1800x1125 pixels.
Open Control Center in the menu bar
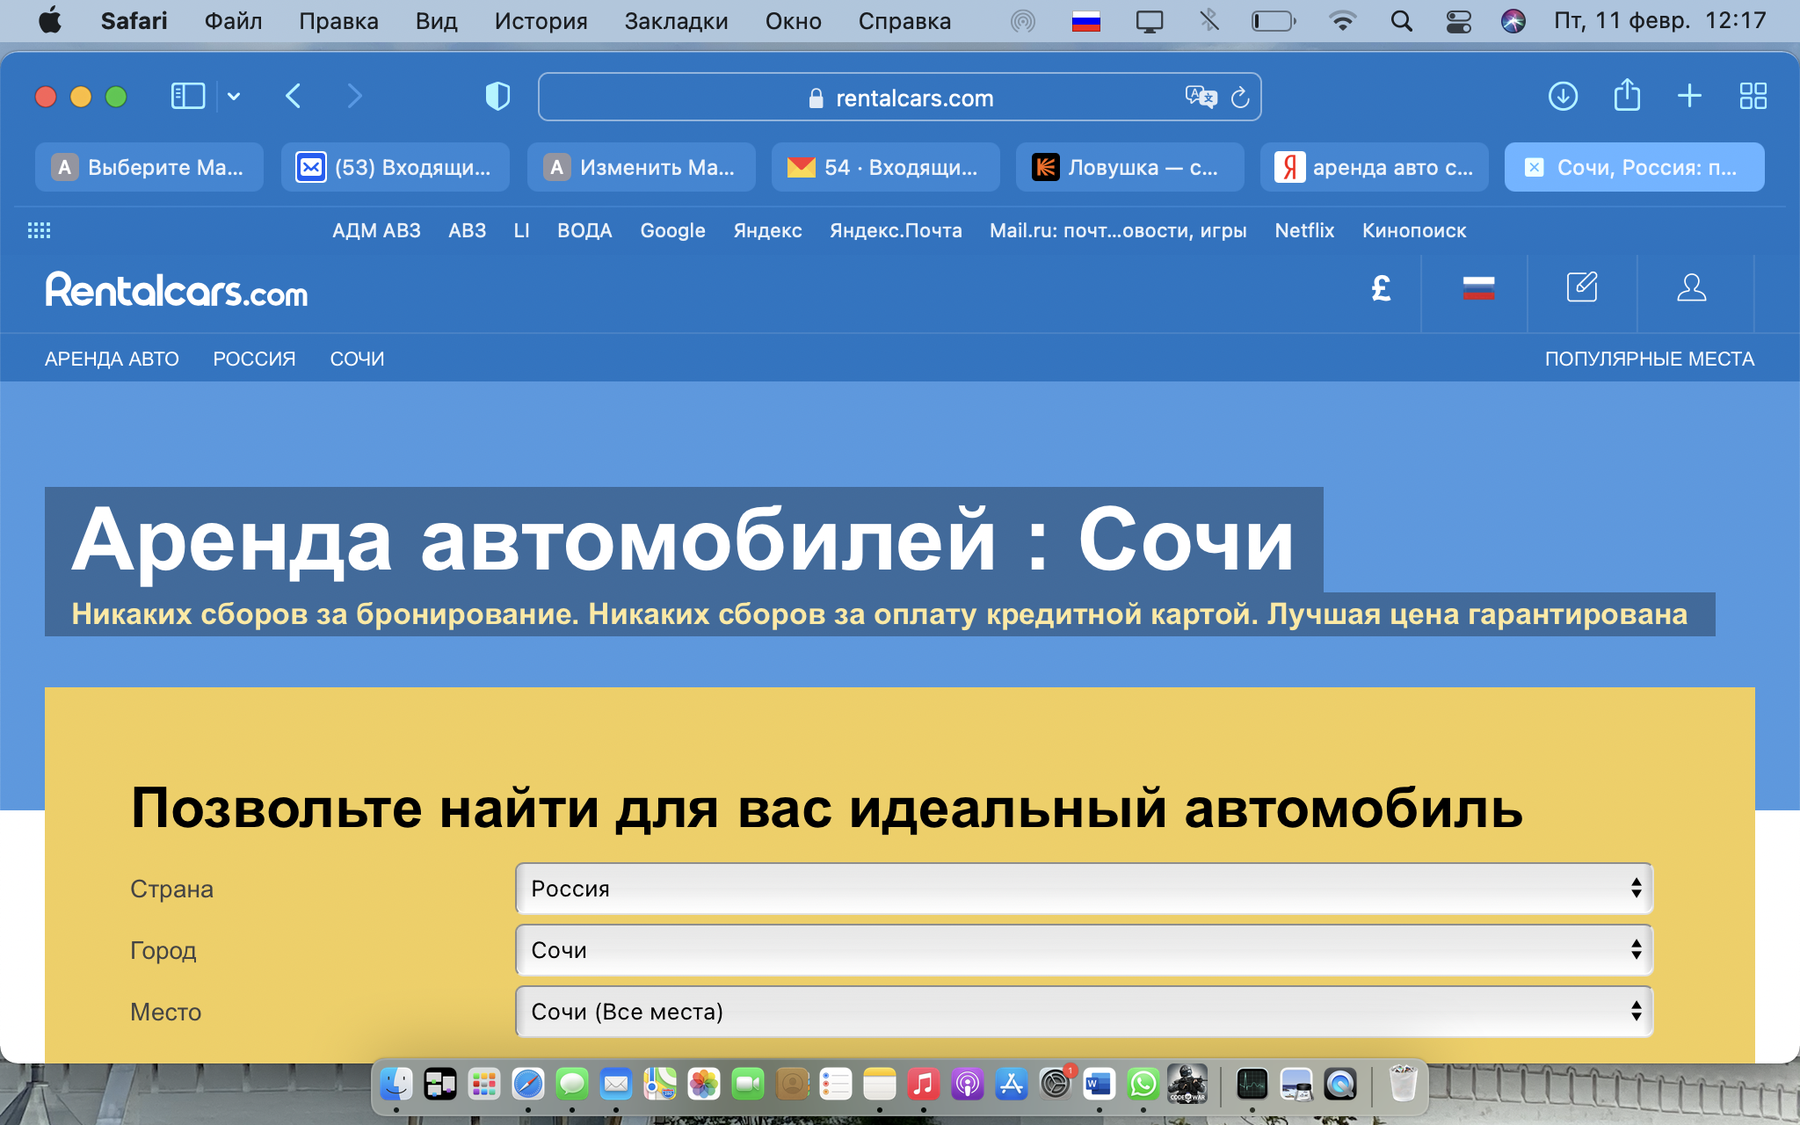coord(1458,21)
